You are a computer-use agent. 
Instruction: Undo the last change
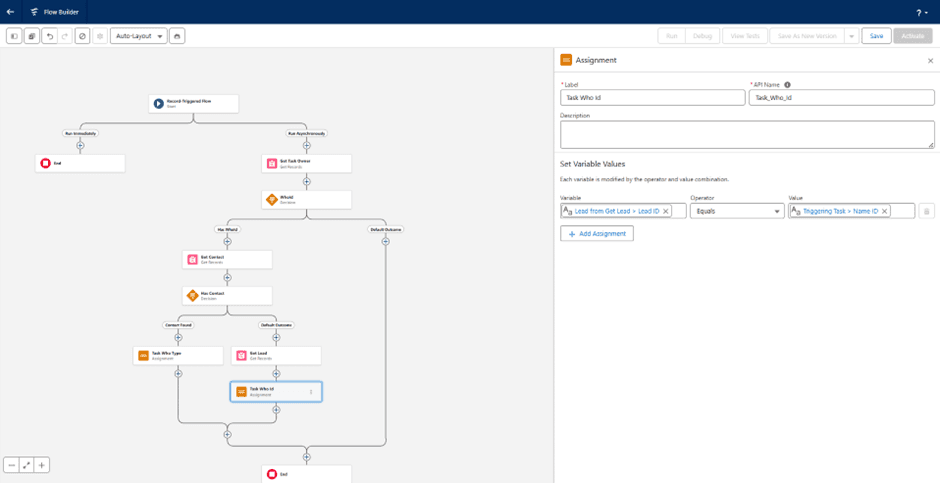point(50,36)
